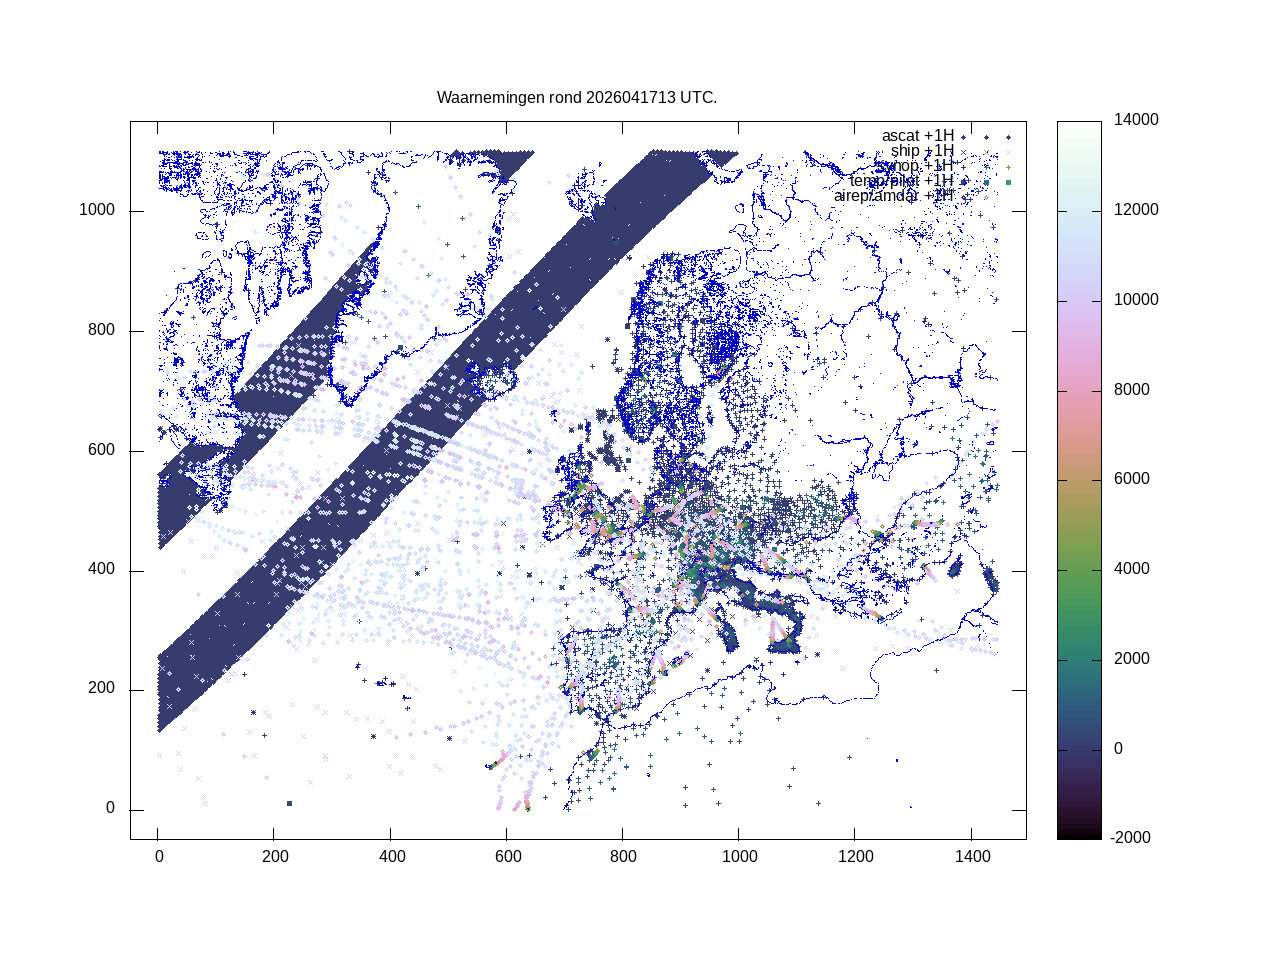This screenshot has width=1280, height=960.
Task: Click the green plus synop legend marker
Action: pos(1008,167)
